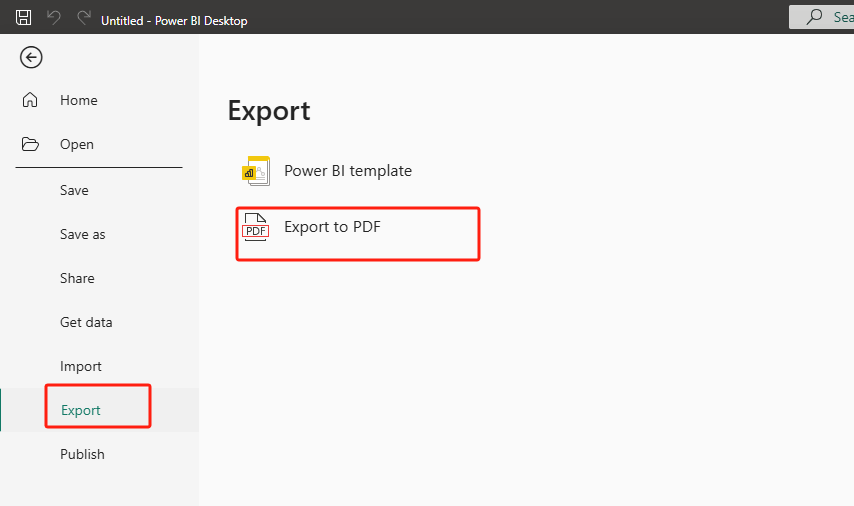The image size is (854, 506).
Task: Open the Get data section
Action: click(86, 322)
